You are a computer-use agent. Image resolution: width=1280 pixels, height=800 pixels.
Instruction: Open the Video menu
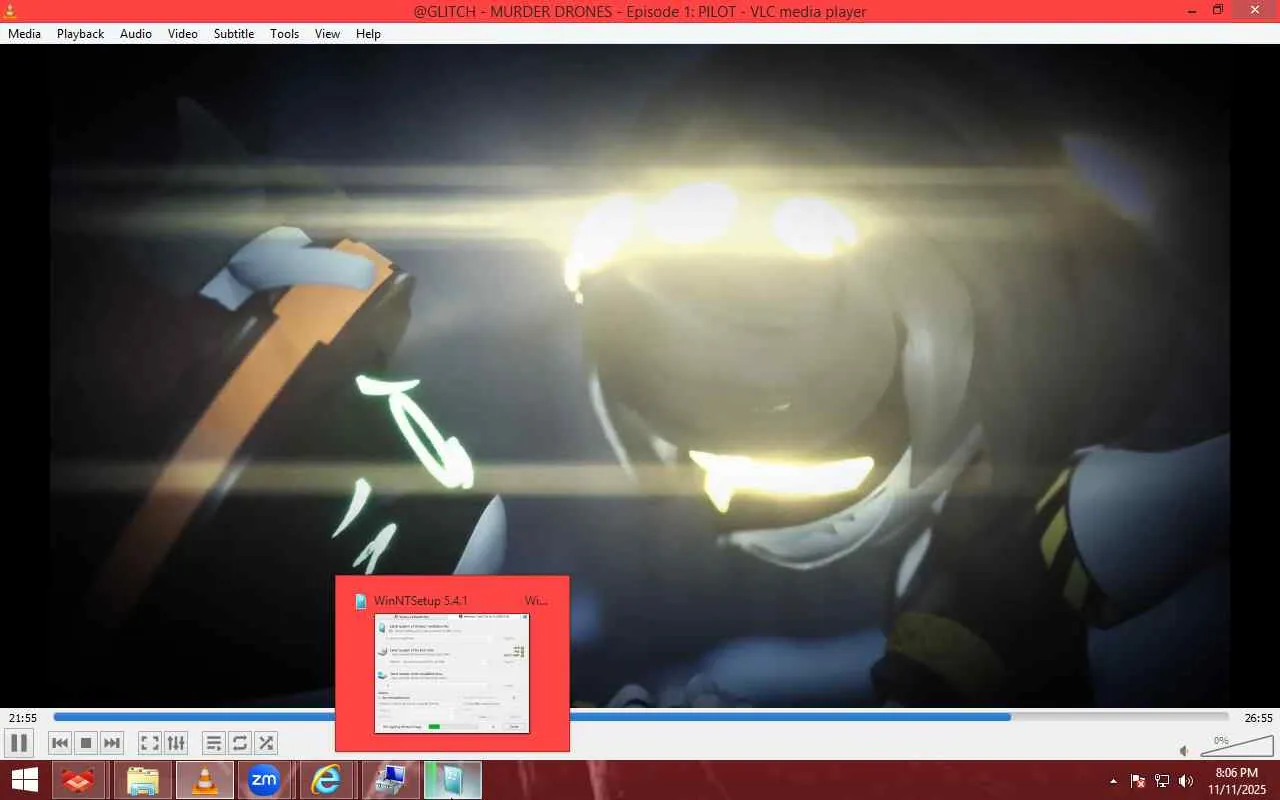click(183, 34)
